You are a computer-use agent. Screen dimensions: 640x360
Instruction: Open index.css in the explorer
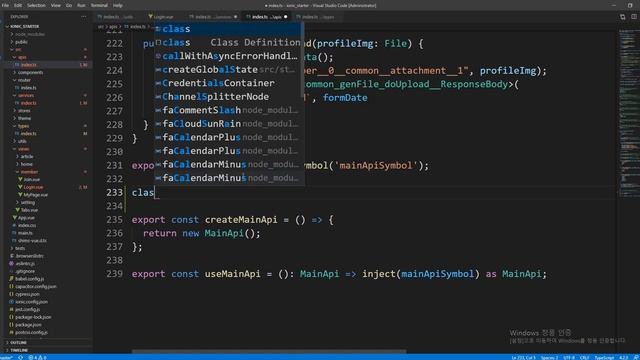(x=27, y=225)
